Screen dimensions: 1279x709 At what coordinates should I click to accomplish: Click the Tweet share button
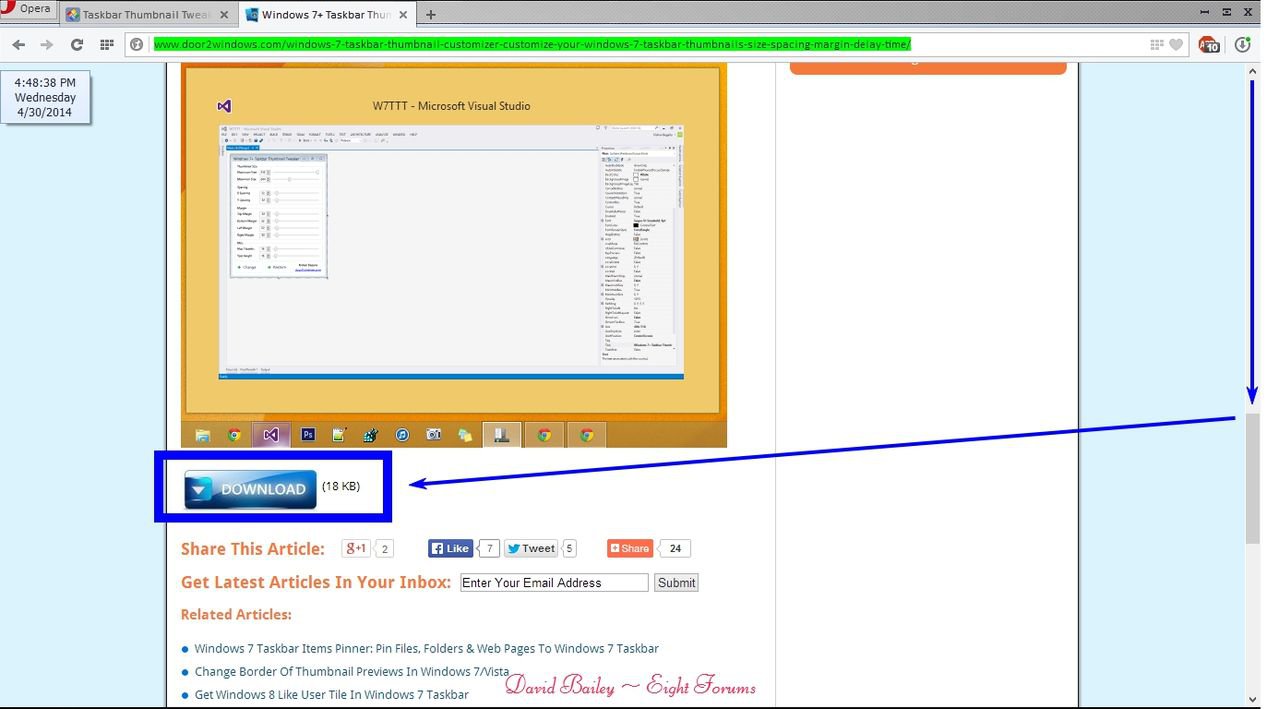[531, 548]
